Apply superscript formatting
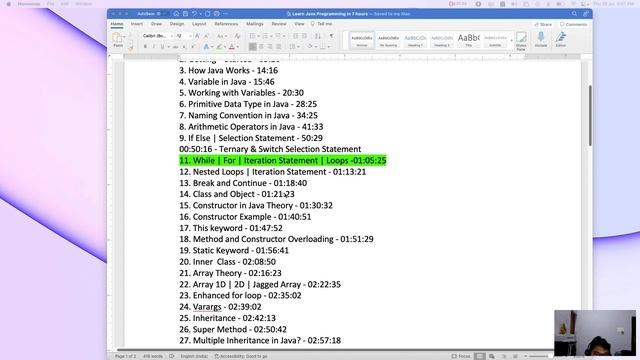Image resolution: width=640 pixels, height=360 pixels. pyautogui.click(x=193, y=47)
